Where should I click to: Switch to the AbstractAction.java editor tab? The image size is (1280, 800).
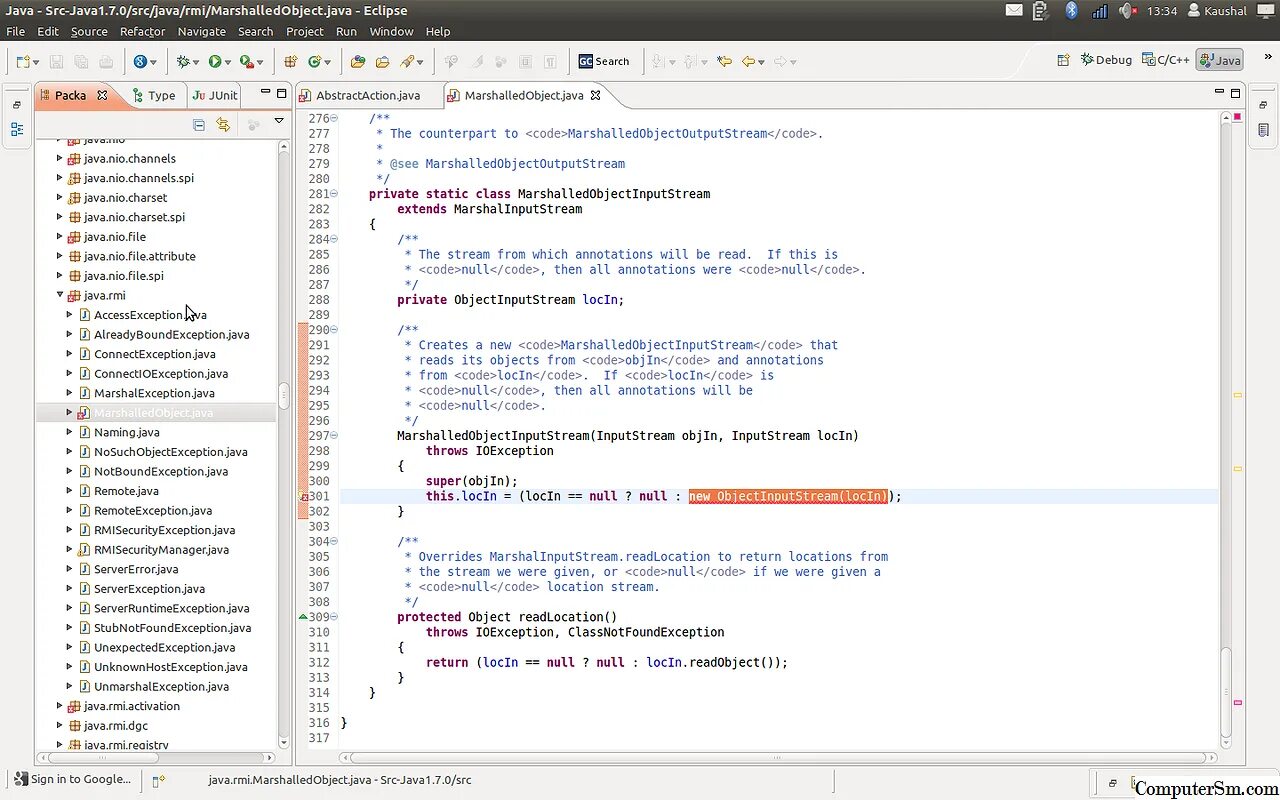(x=367, y=96)
